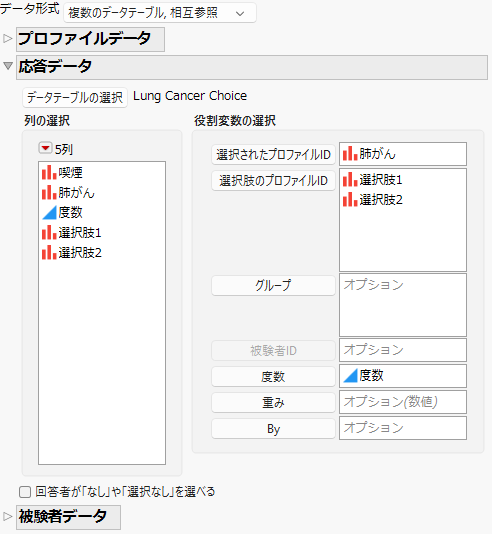Click the nominal icon of 肺がん in role box
Viewport: 492px width, 534px height.
pyautogui.click(x=350, y=154)
